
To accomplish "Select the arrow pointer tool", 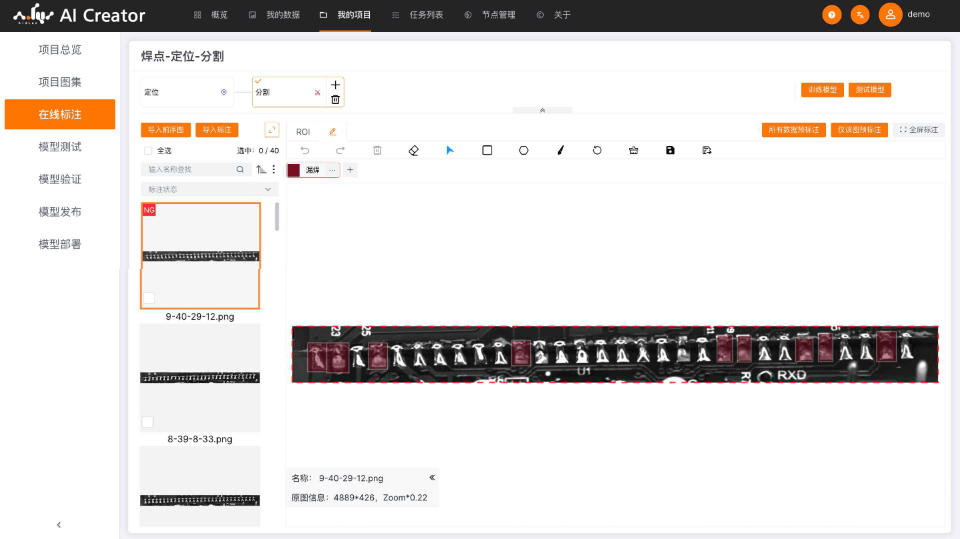I will pos(450,150).
